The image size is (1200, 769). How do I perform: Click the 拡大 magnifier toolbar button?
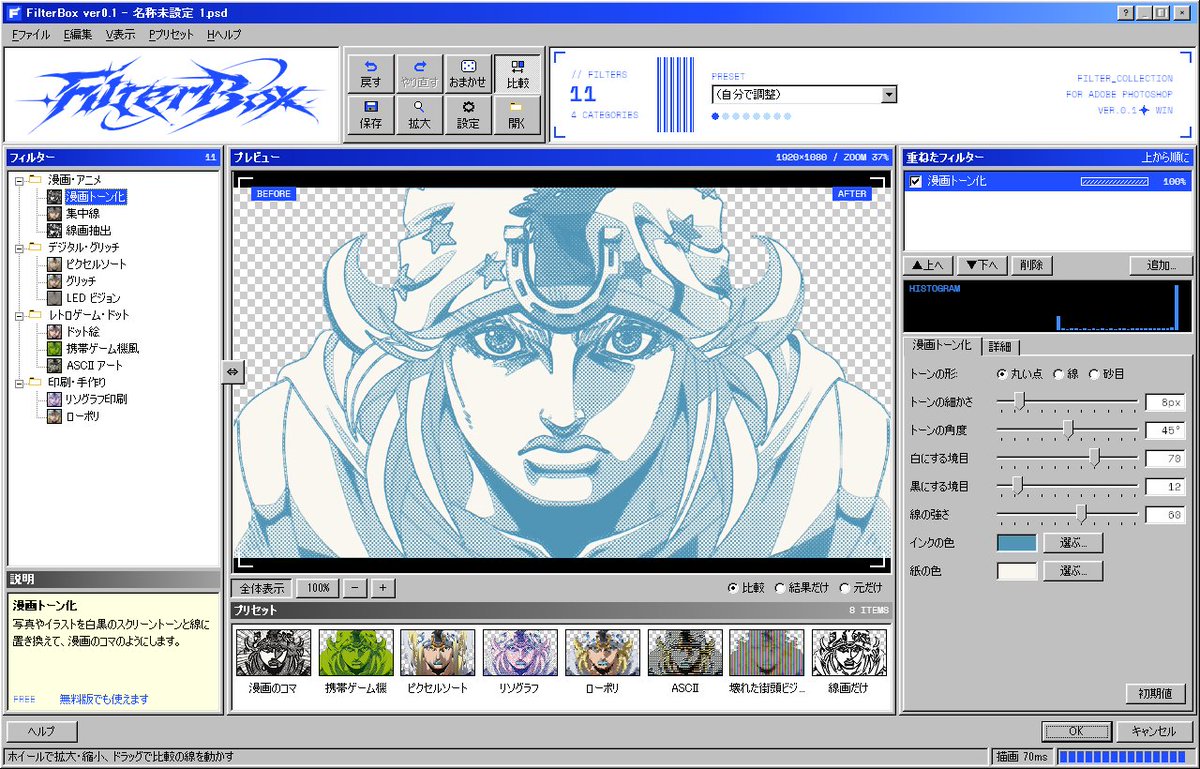tap(419, 115)
